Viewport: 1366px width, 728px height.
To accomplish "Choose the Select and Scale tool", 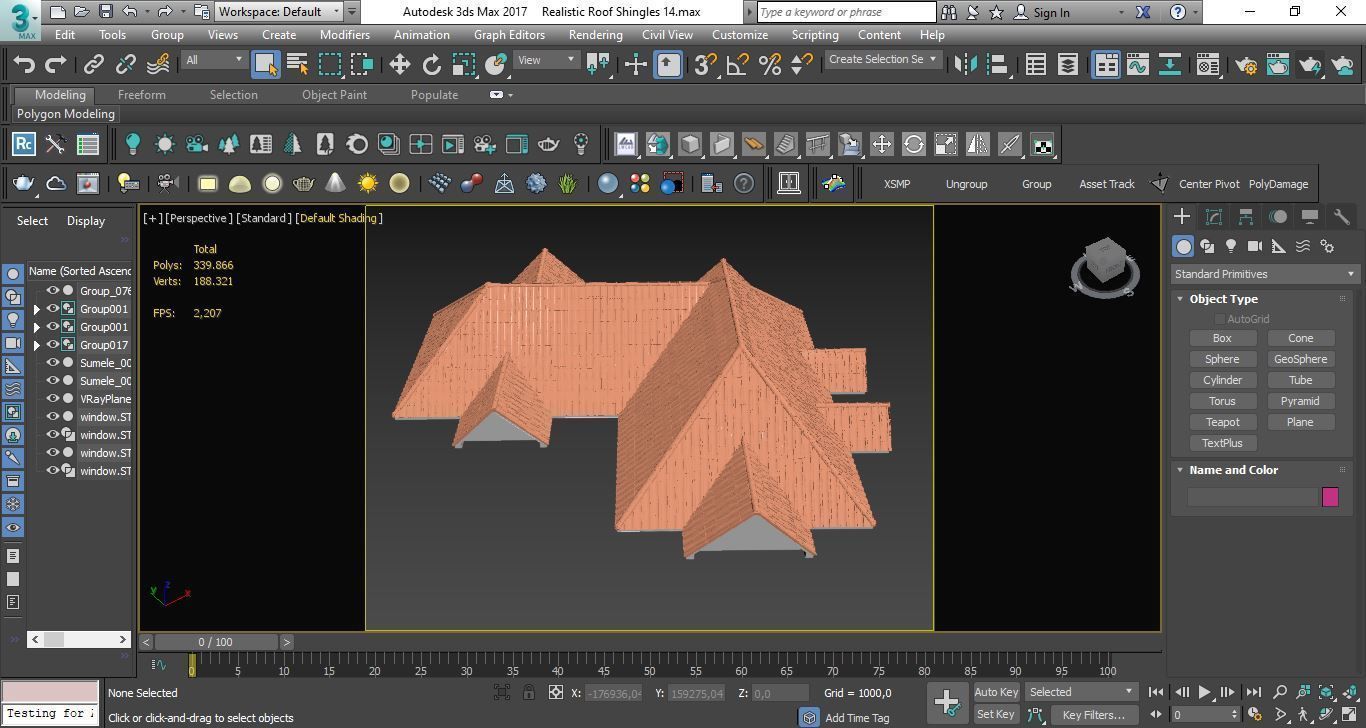I will [x=463, y=65].
